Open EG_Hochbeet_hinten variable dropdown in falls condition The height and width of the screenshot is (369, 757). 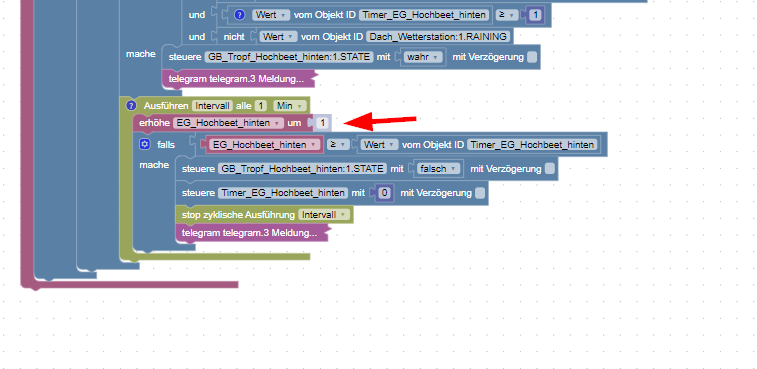264,144
